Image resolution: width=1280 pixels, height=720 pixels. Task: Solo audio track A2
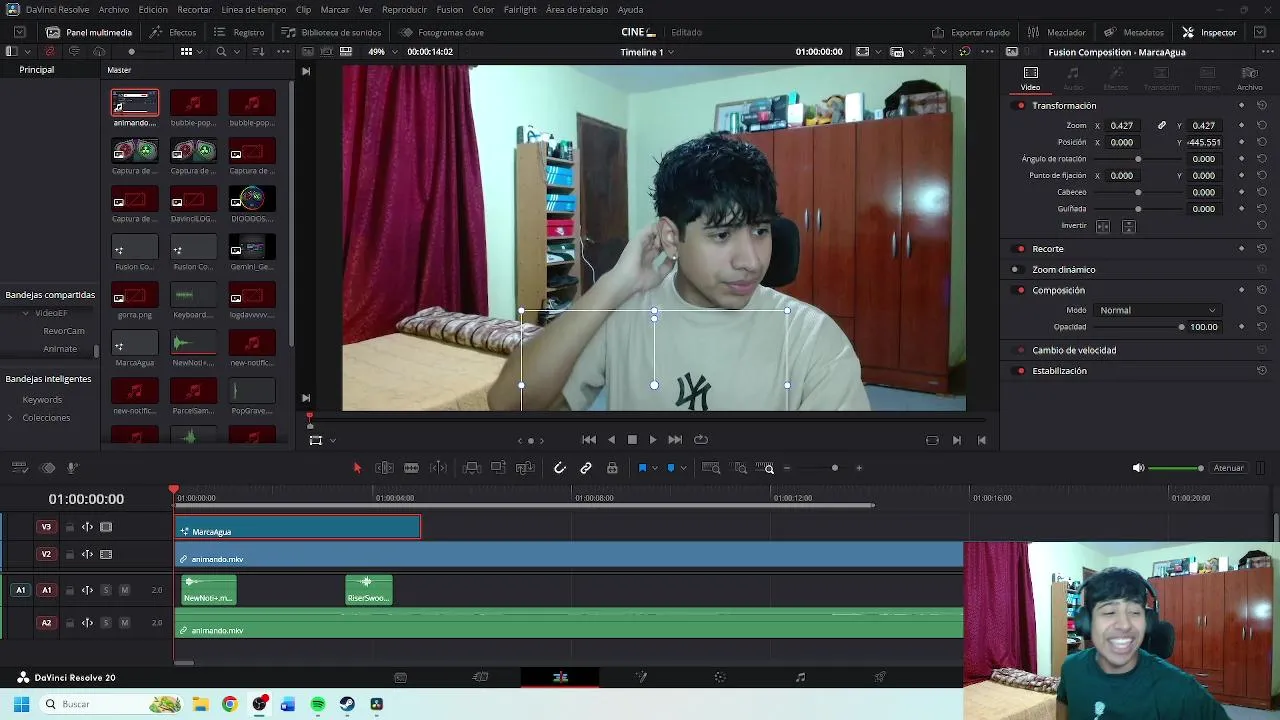pos(106,623)
